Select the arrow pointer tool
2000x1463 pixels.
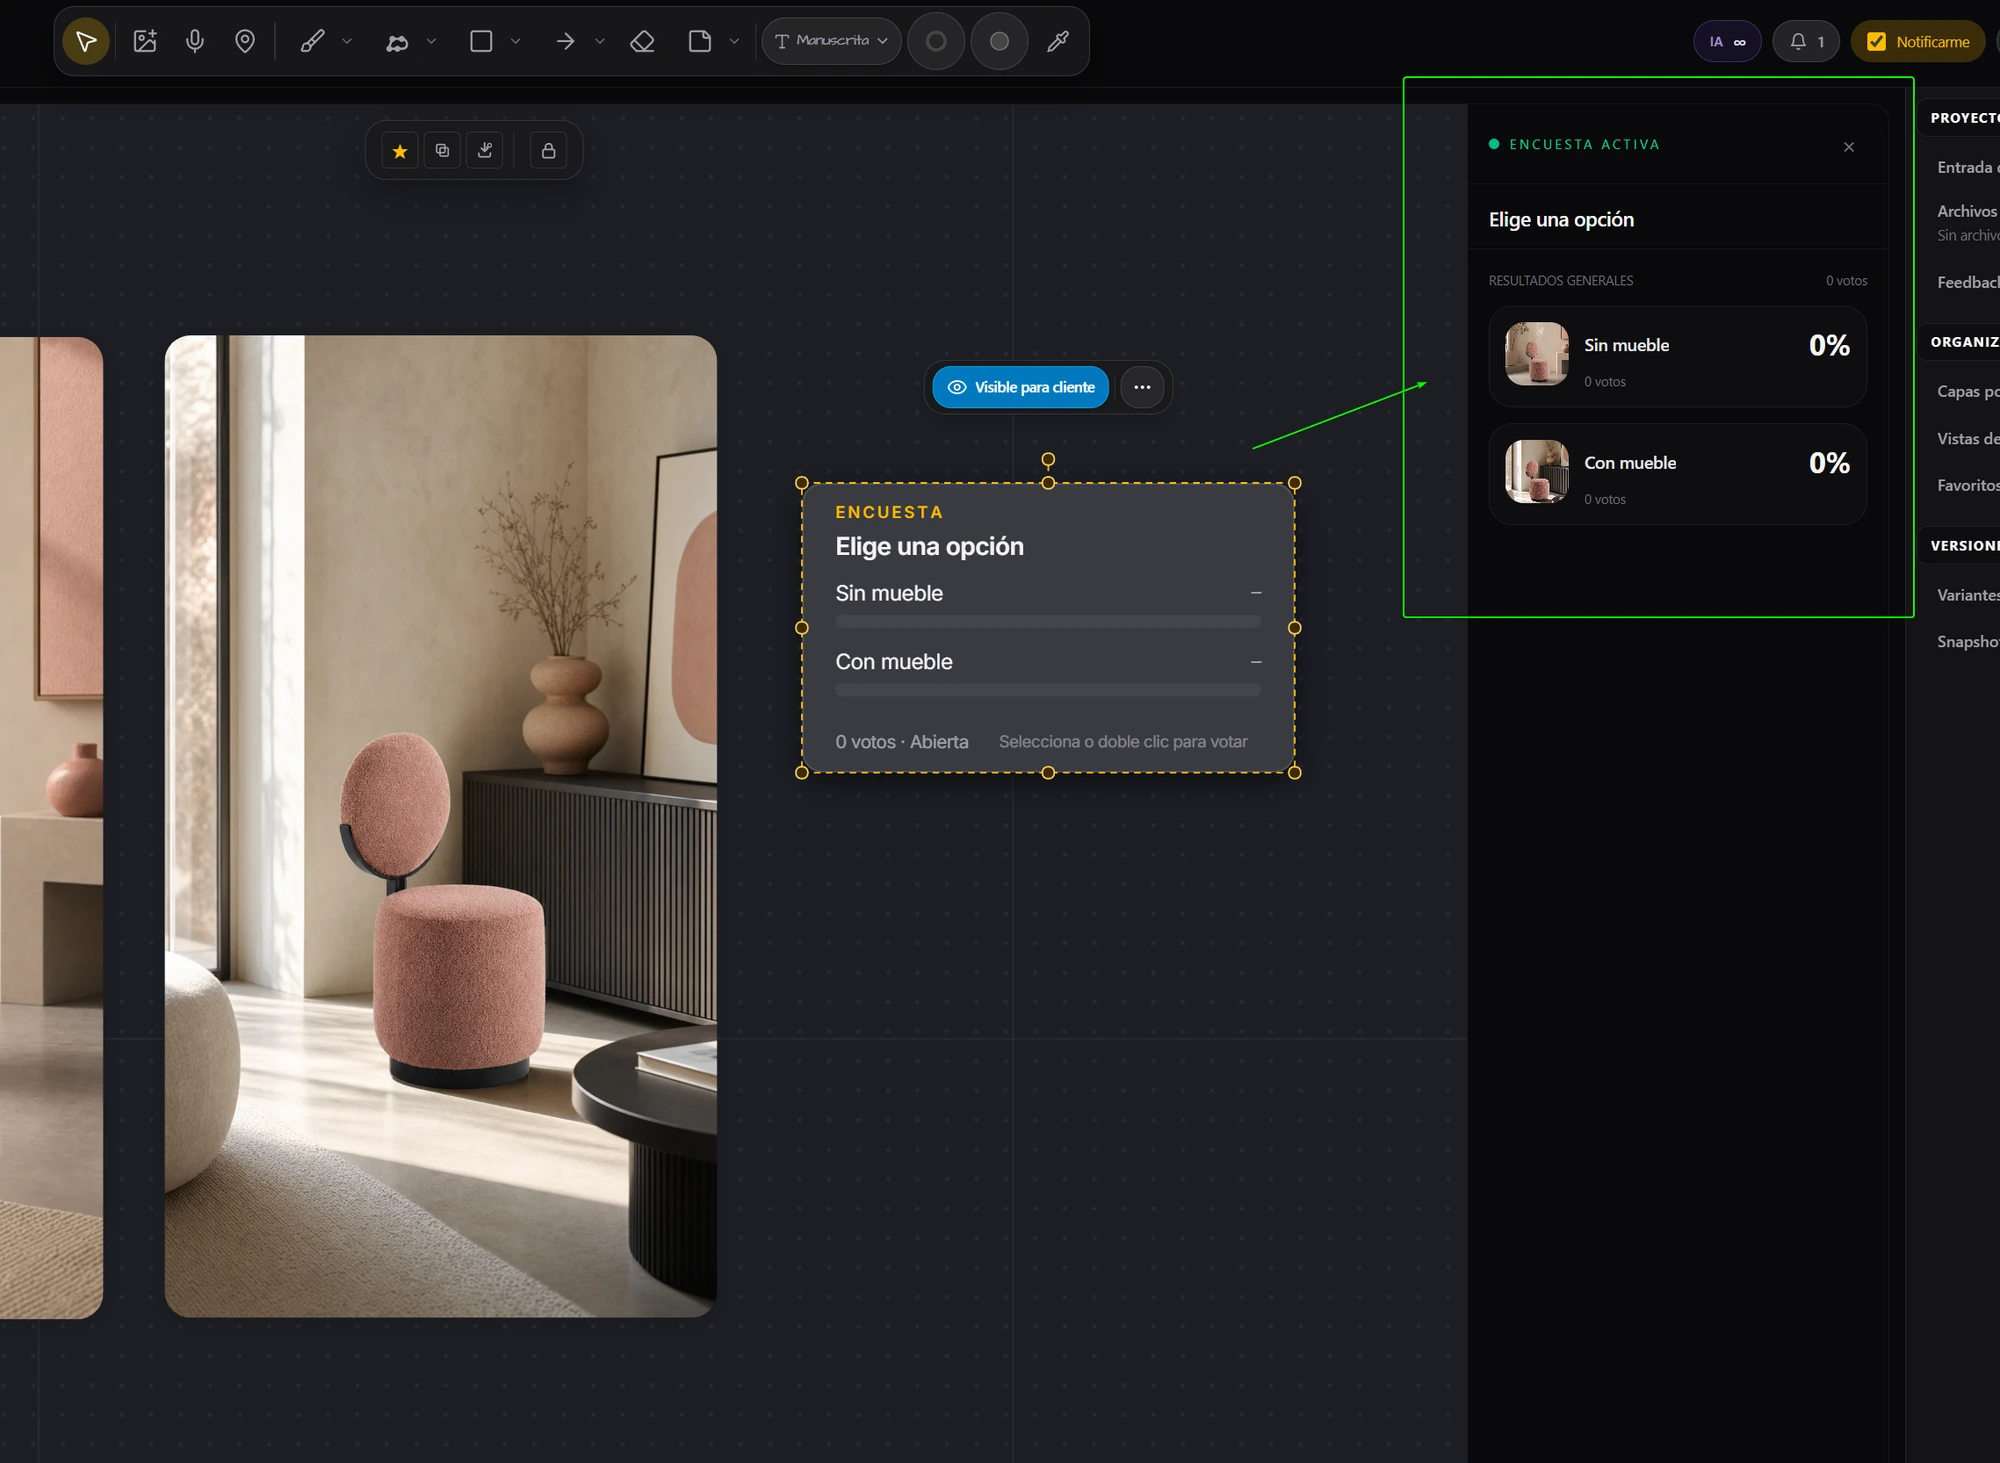click(x=86, y=41)
